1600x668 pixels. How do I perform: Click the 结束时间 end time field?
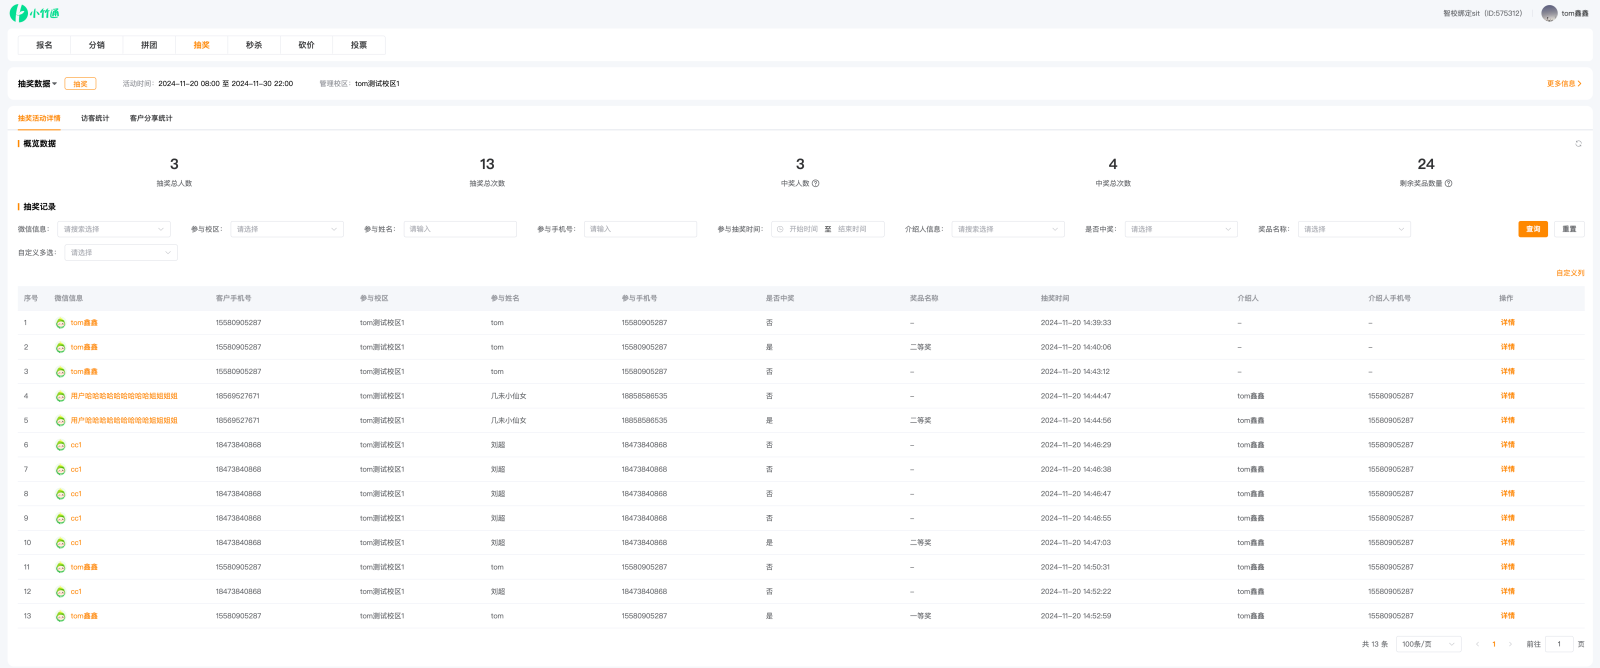click(x=852, y=229)
